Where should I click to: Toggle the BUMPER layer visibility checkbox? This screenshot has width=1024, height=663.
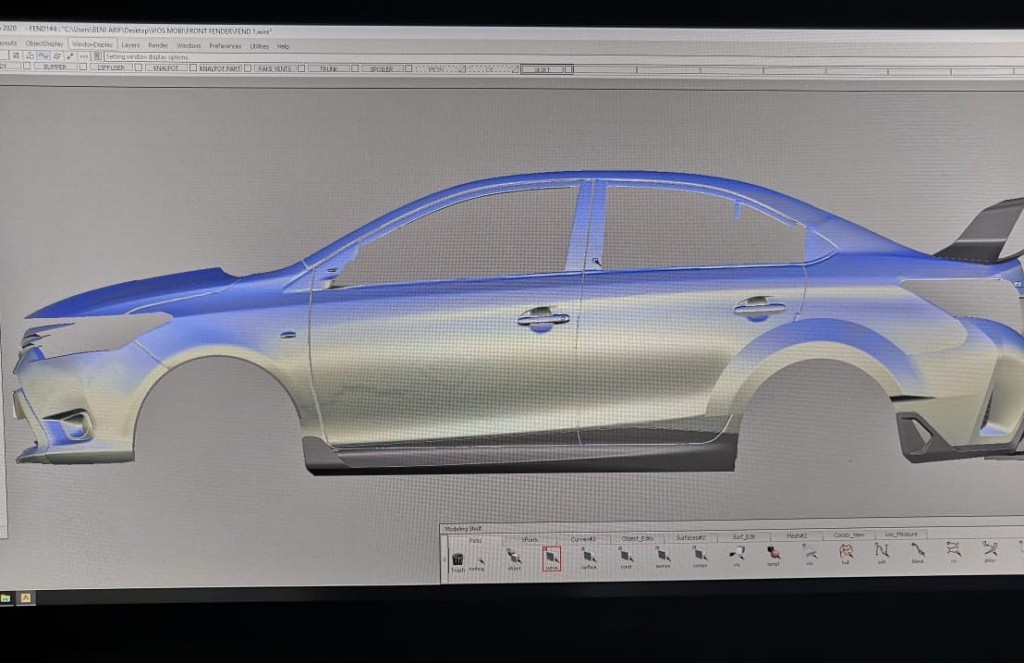point(29,67)
